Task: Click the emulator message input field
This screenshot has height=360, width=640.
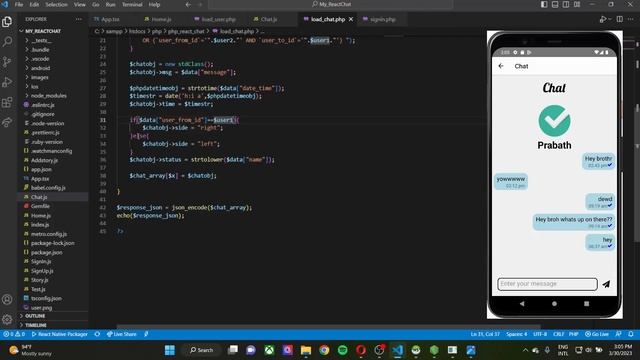Action: click(x=547, y=284)
